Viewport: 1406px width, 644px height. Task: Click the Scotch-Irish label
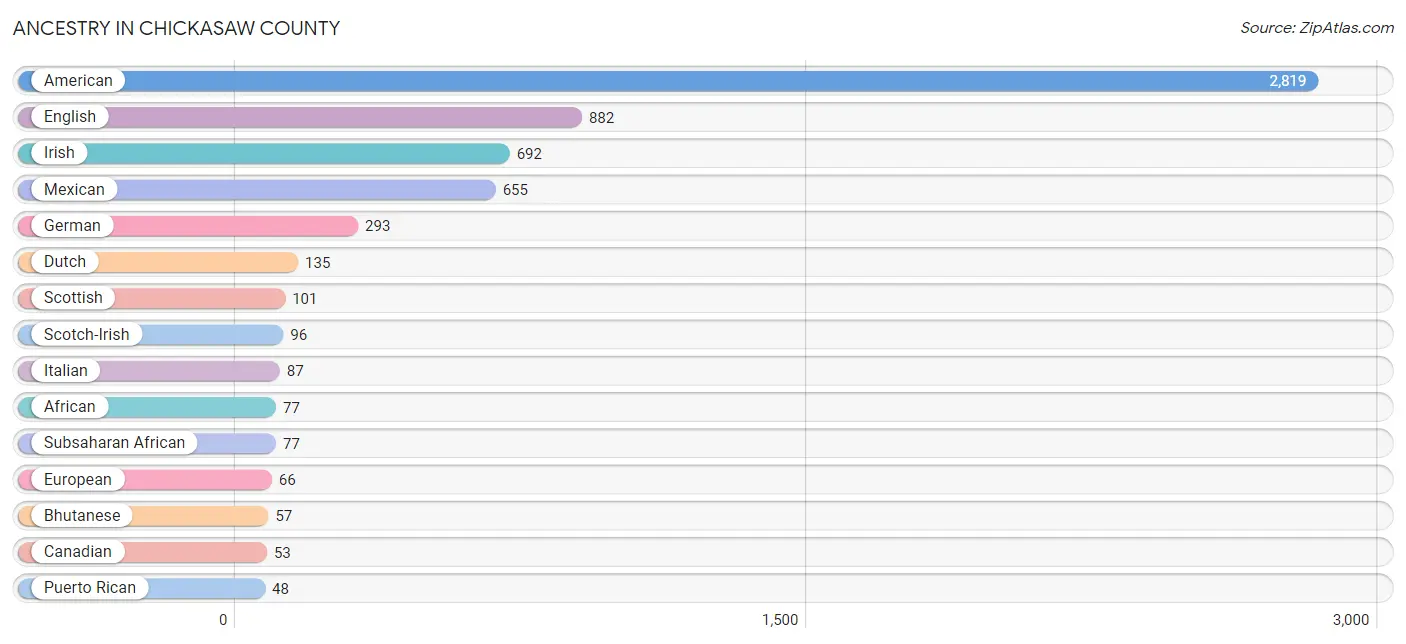tap(87, 334)
